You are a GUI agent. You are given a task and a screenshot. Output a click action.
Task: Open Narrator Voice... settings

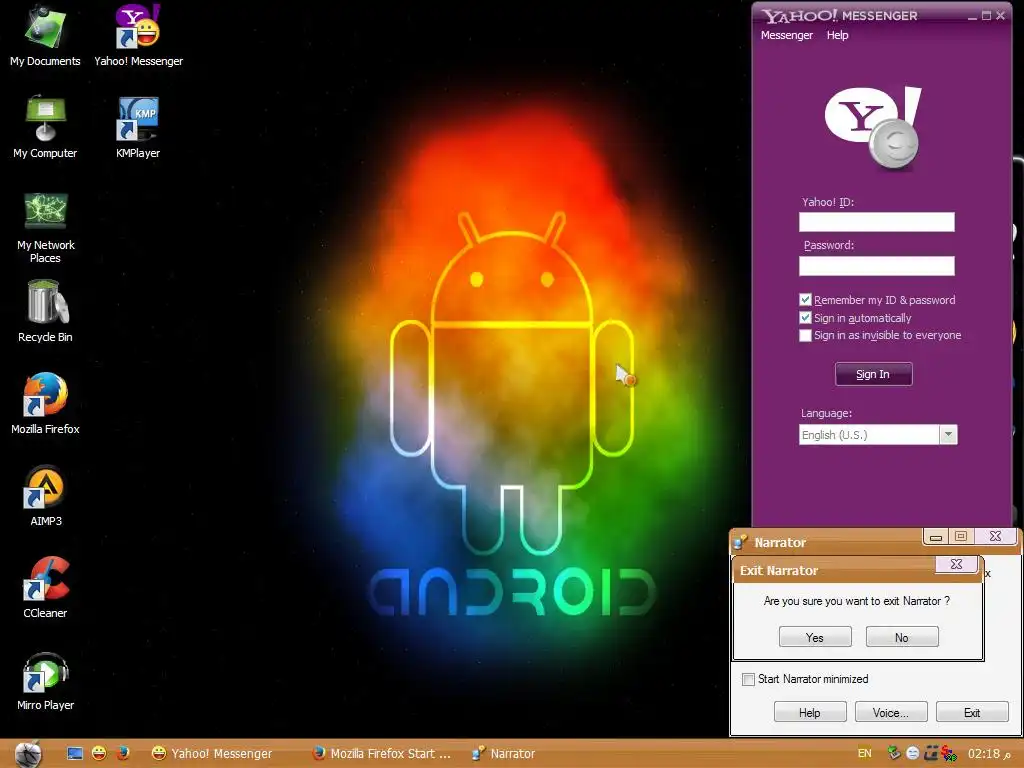[891, 712]
